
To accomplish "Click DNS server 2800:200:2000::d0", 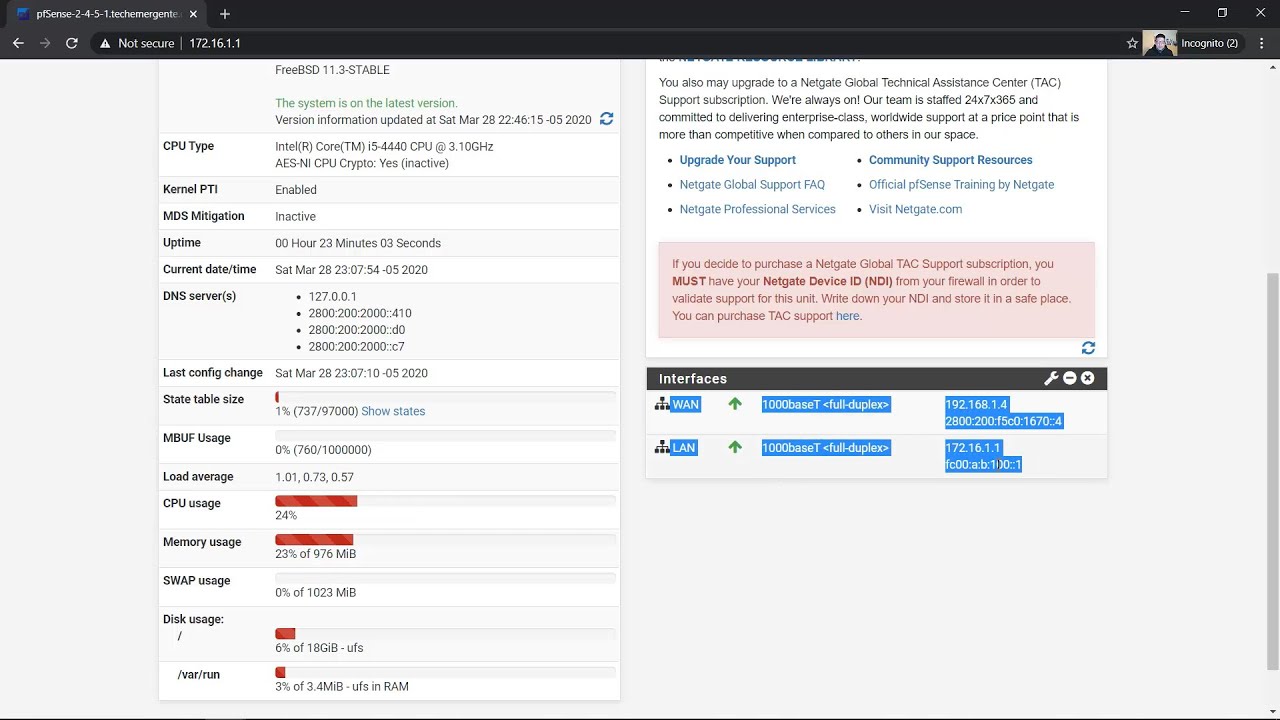I will [357, 330].
